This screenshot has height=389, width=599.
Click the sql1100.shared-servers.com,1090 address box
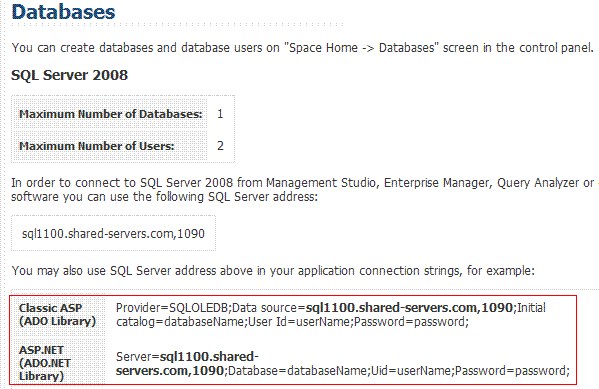tap(113, 233)
